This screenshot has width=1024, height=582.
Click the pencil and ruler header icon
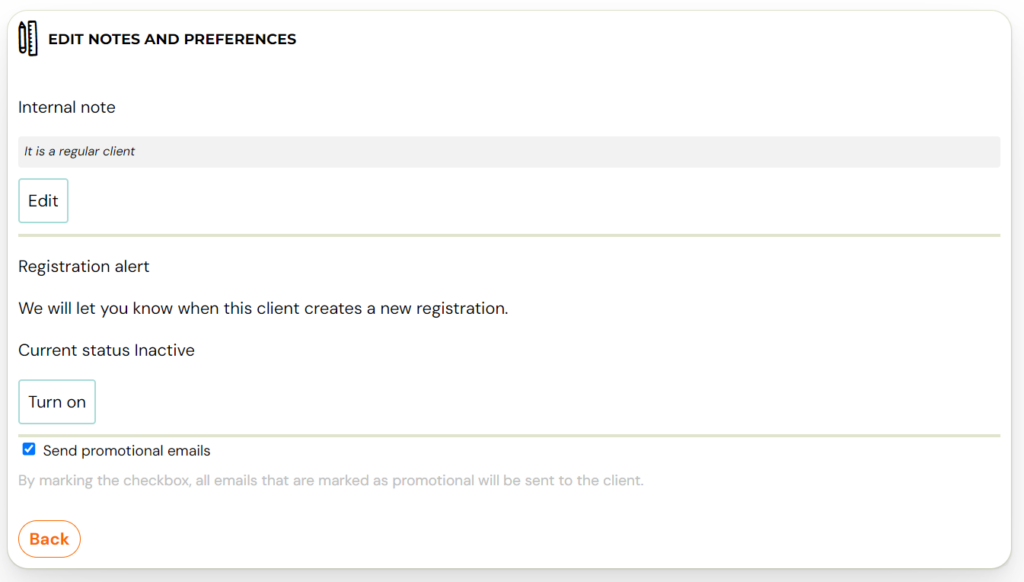(28, 39)
